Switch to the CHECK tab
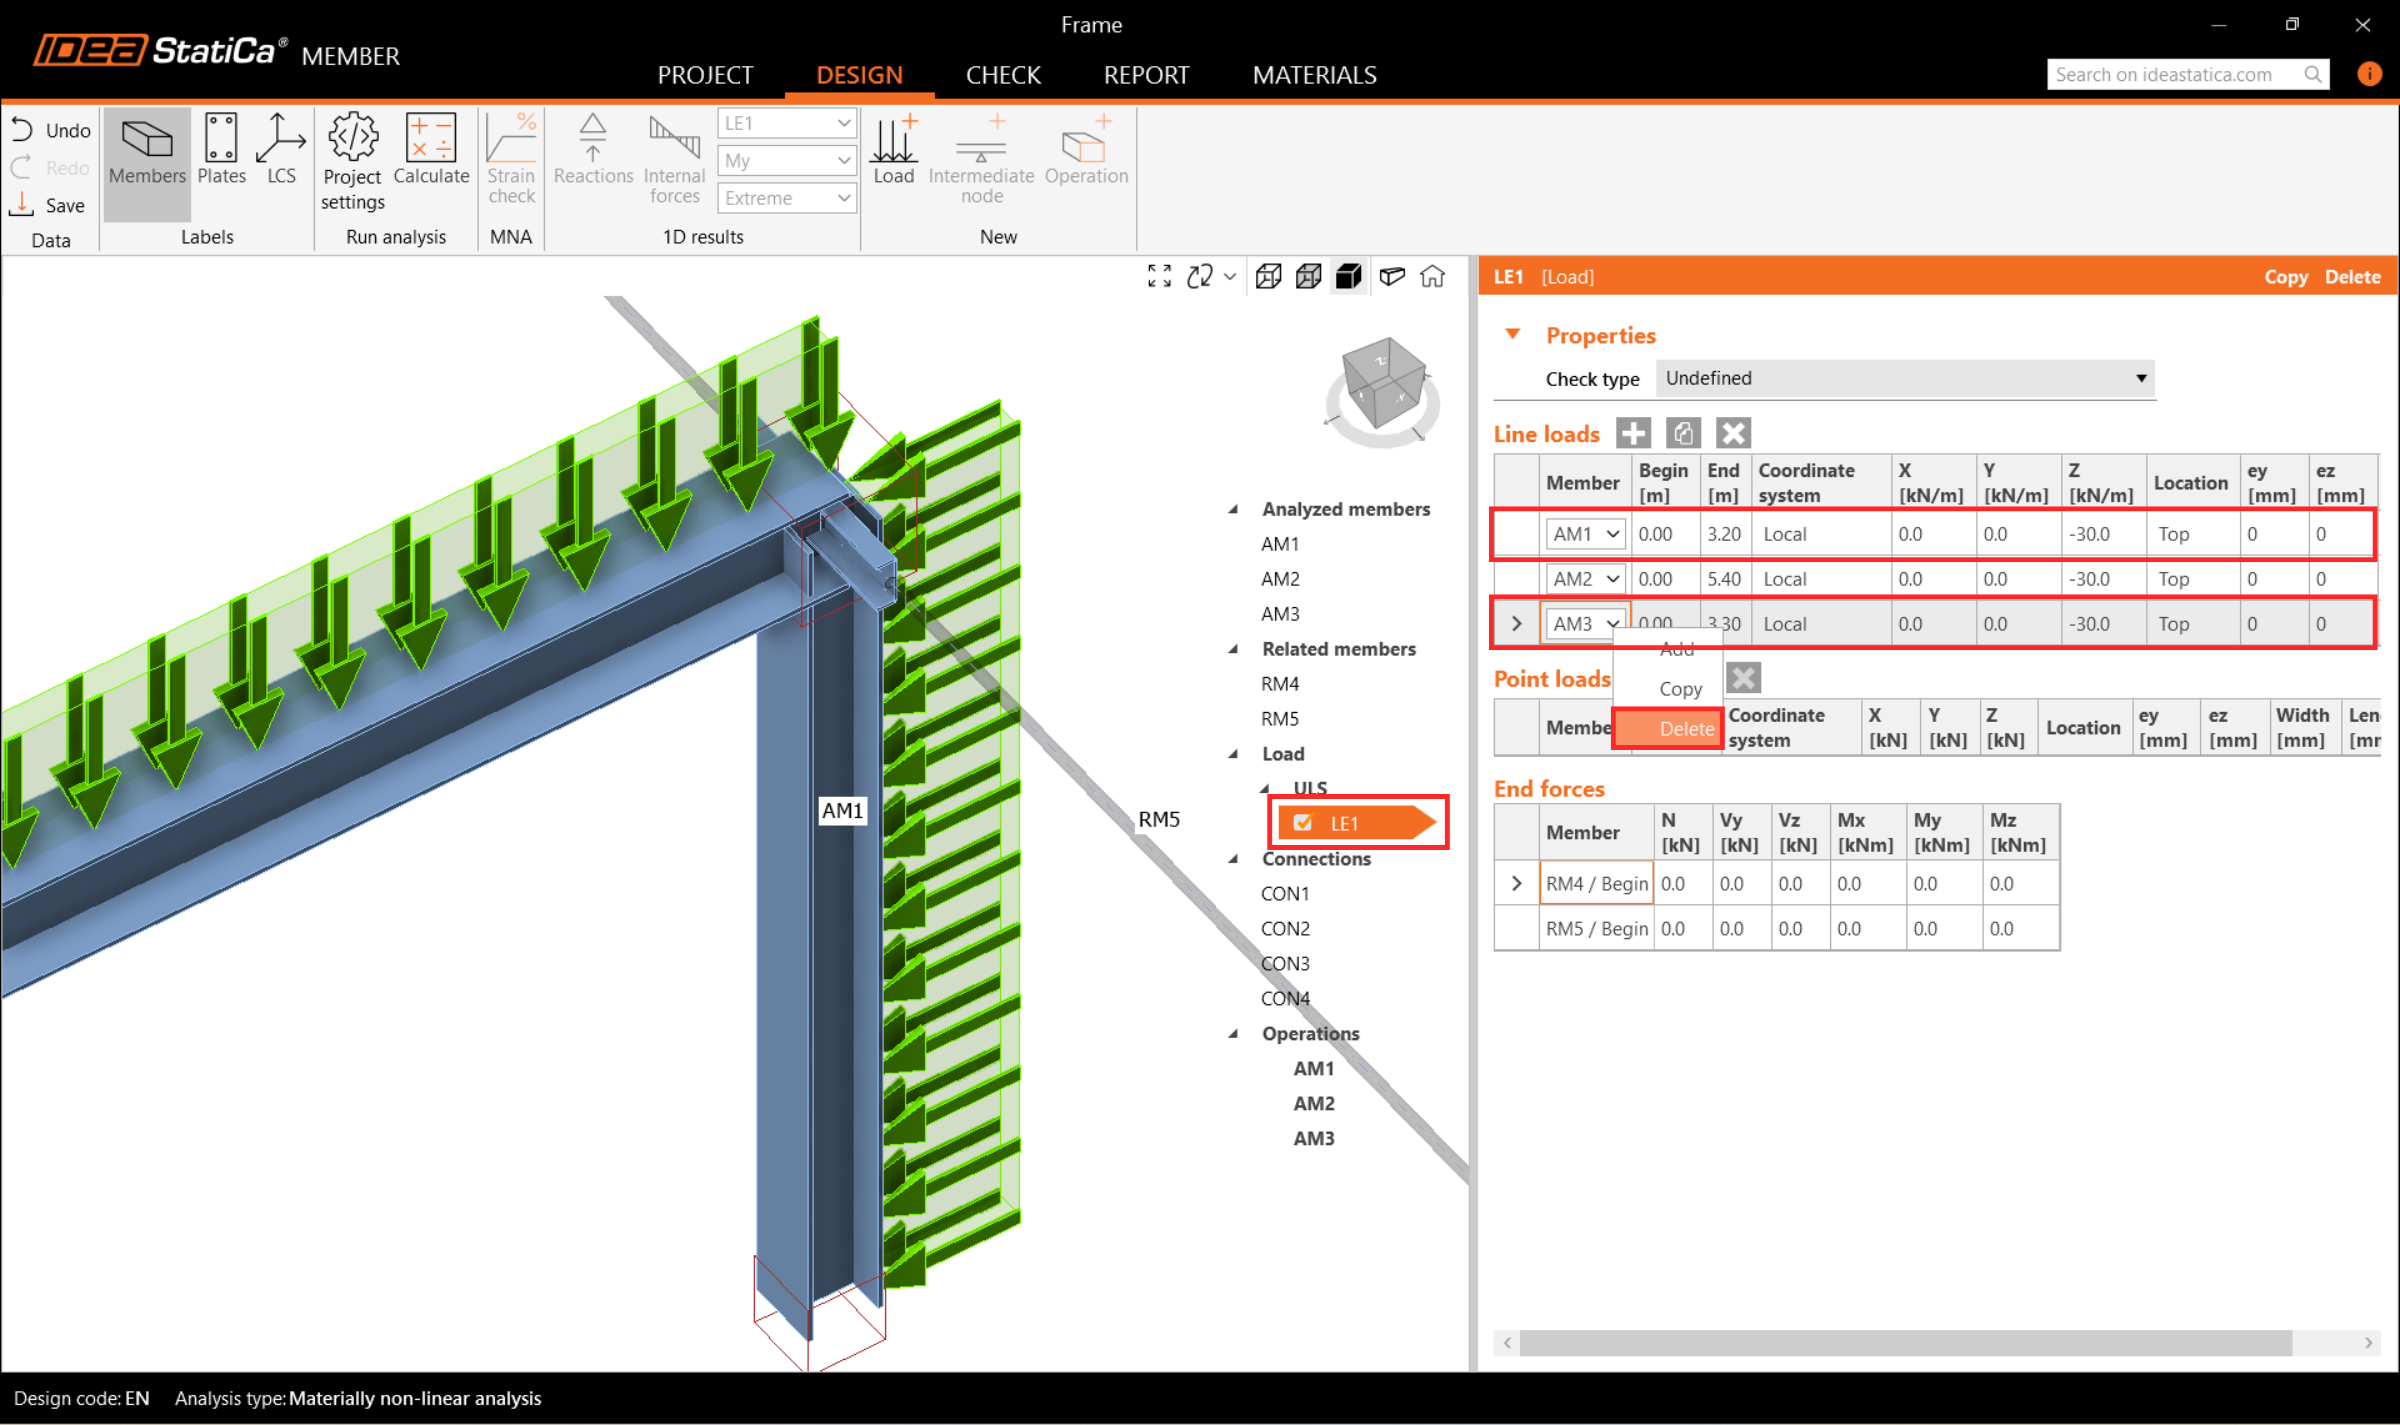The width and height of the screenshot is (2400, 1425). (1003, 75)
